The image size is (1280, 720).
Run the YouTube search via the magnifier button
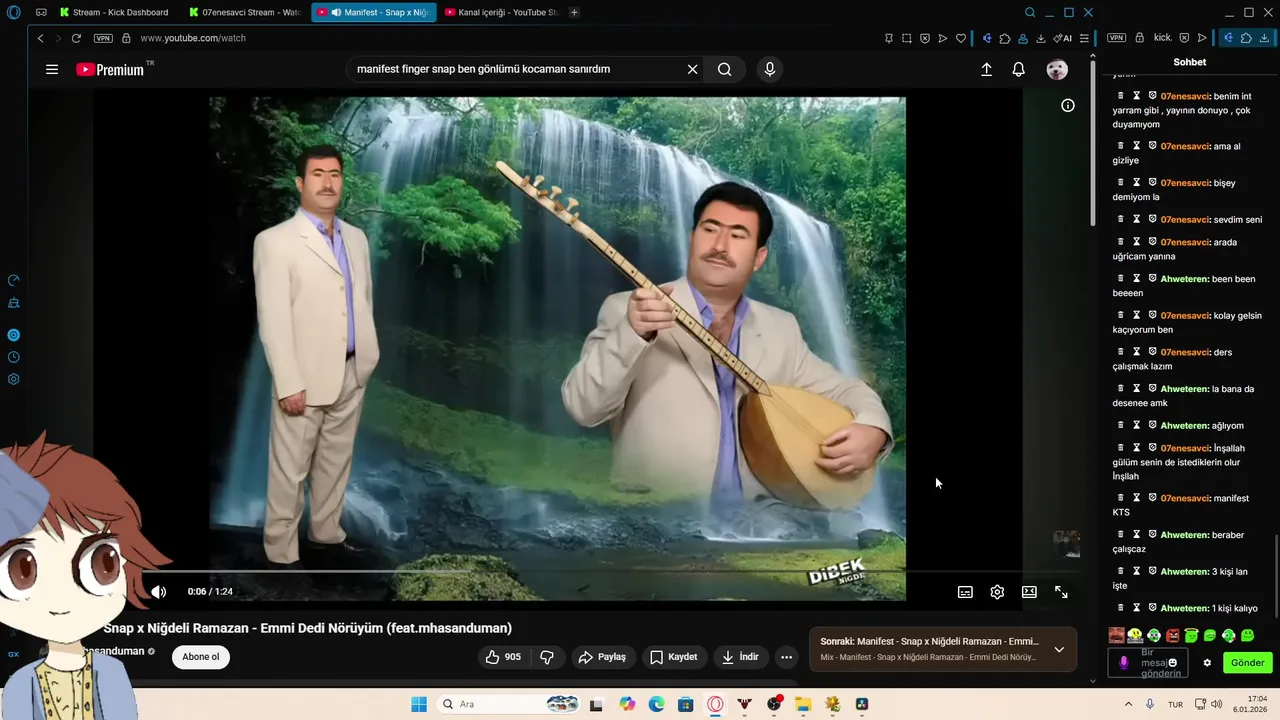(x=725, y=69)
